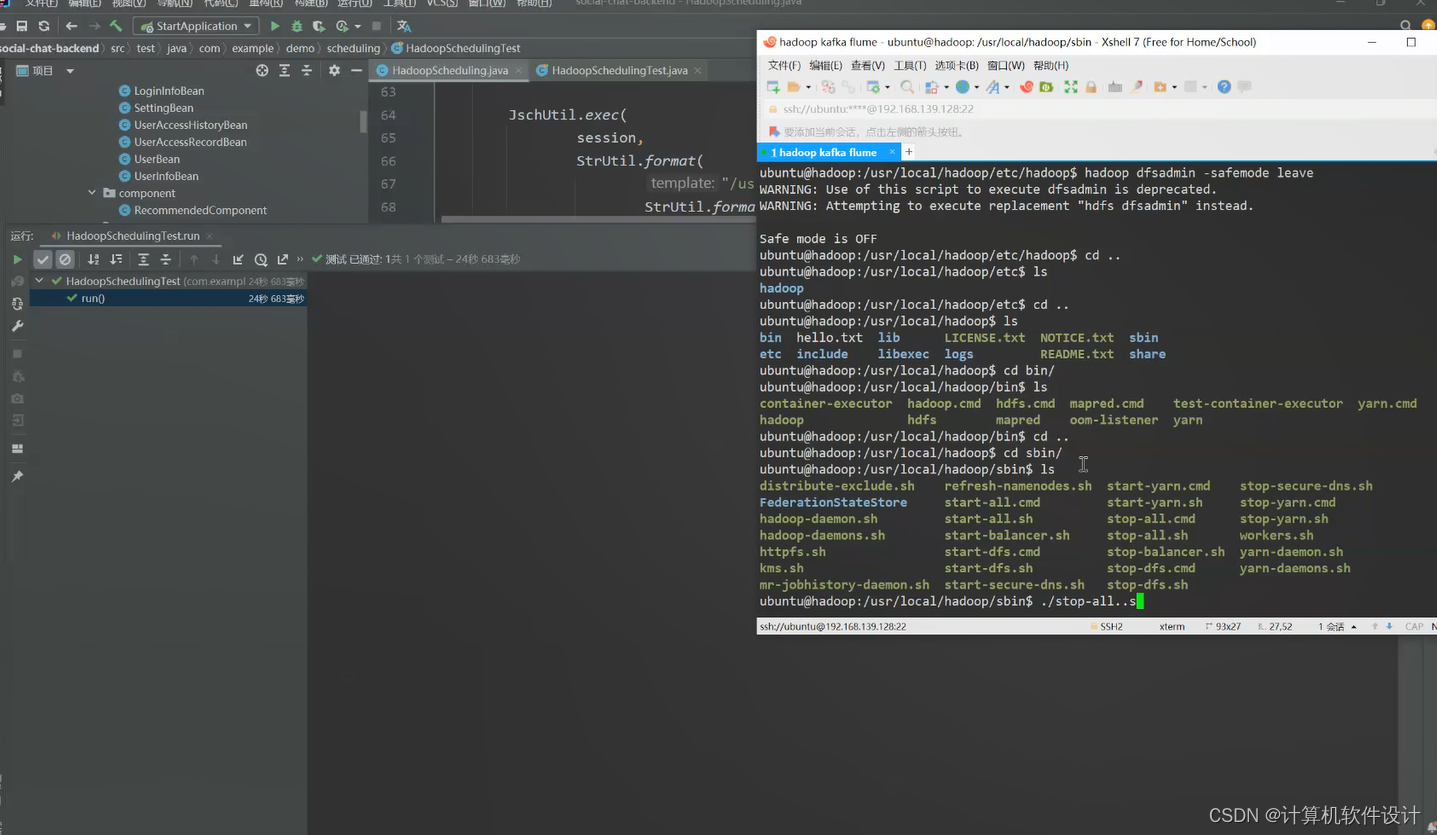Image resolution: width=1437 pixels, height=835 pixels.
Task: Open scheduling breadcrumb in navigation bar
Action: [x=353, y=48]
